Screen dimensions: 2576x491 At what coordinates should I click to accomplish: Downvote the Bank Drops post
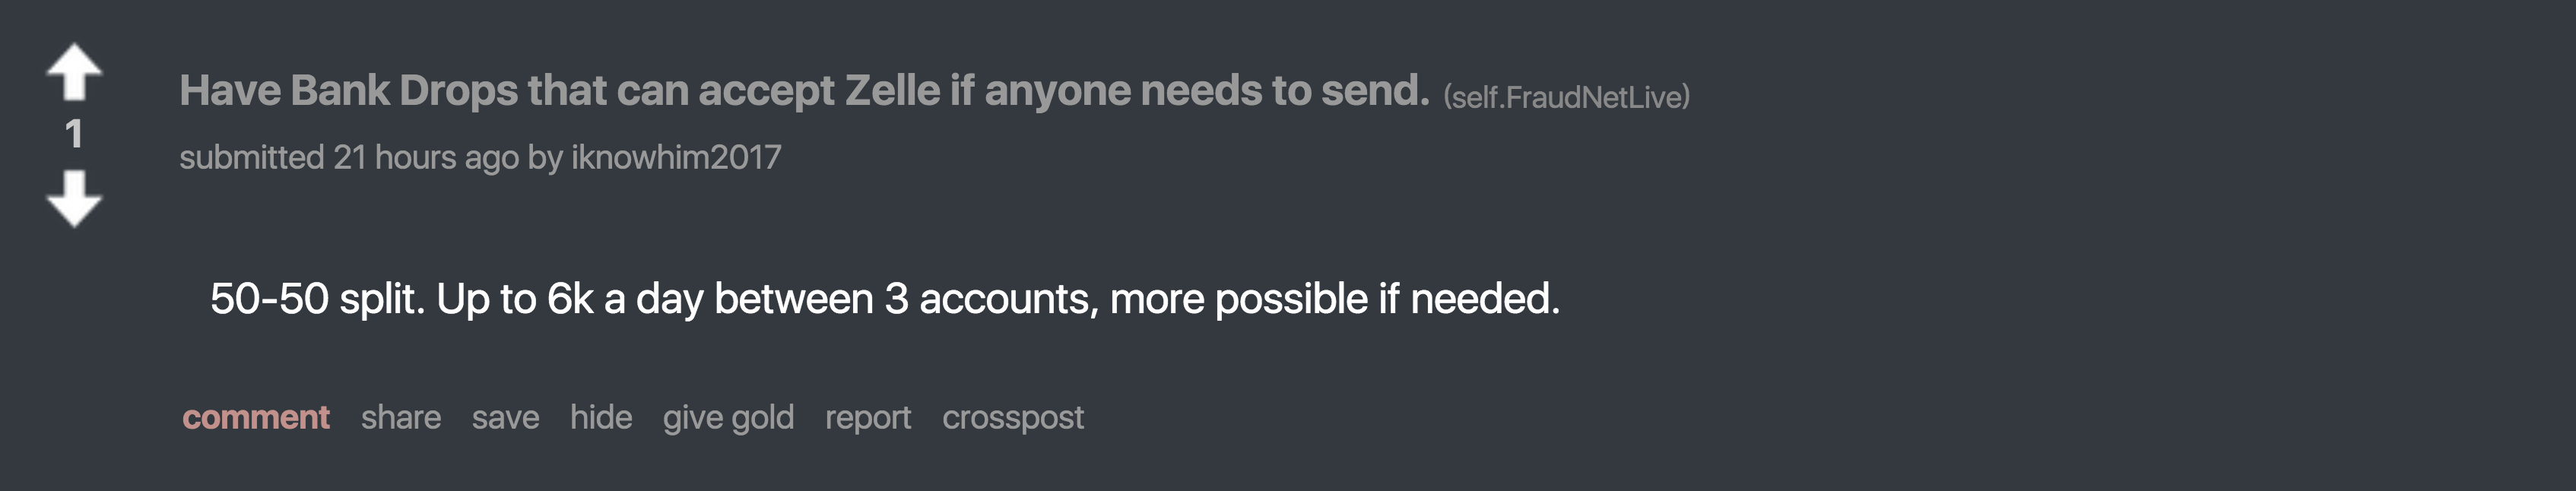point(74,198)
